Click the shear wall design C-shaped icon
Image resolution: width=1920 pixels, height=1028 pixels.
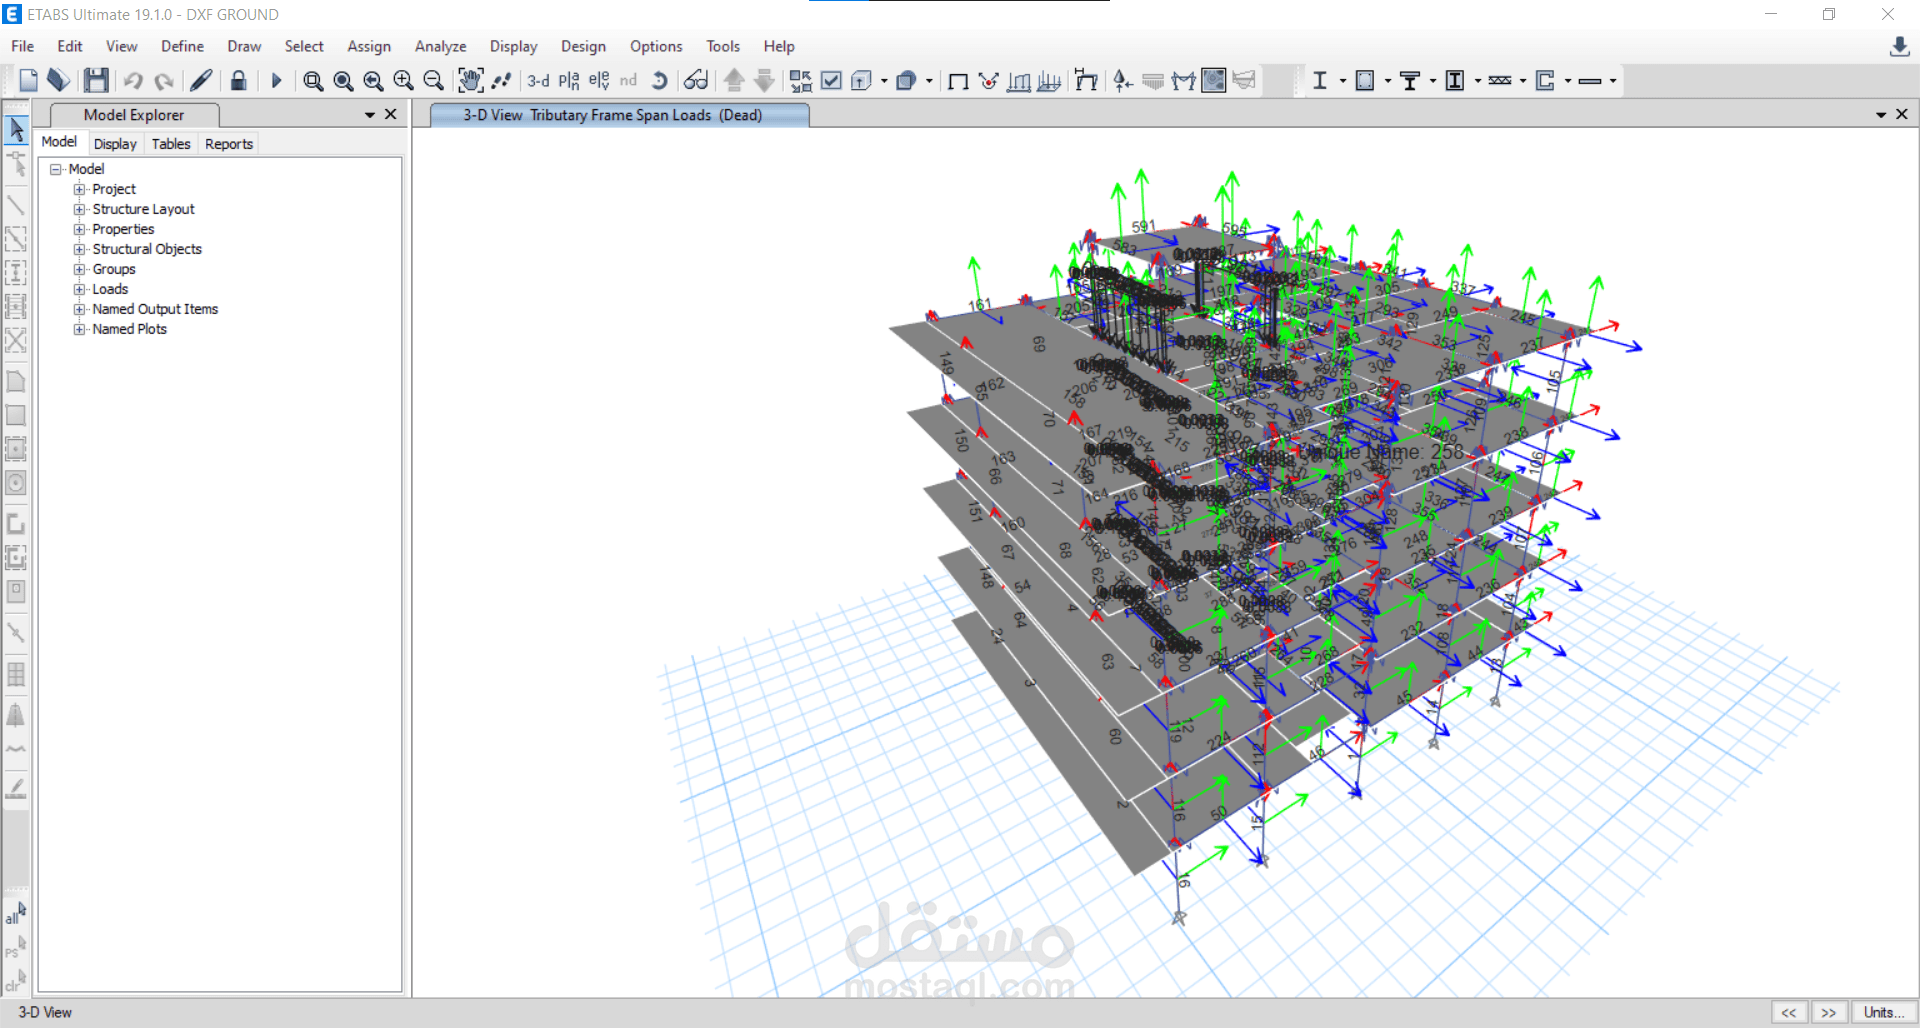[x=1545, y=81]
